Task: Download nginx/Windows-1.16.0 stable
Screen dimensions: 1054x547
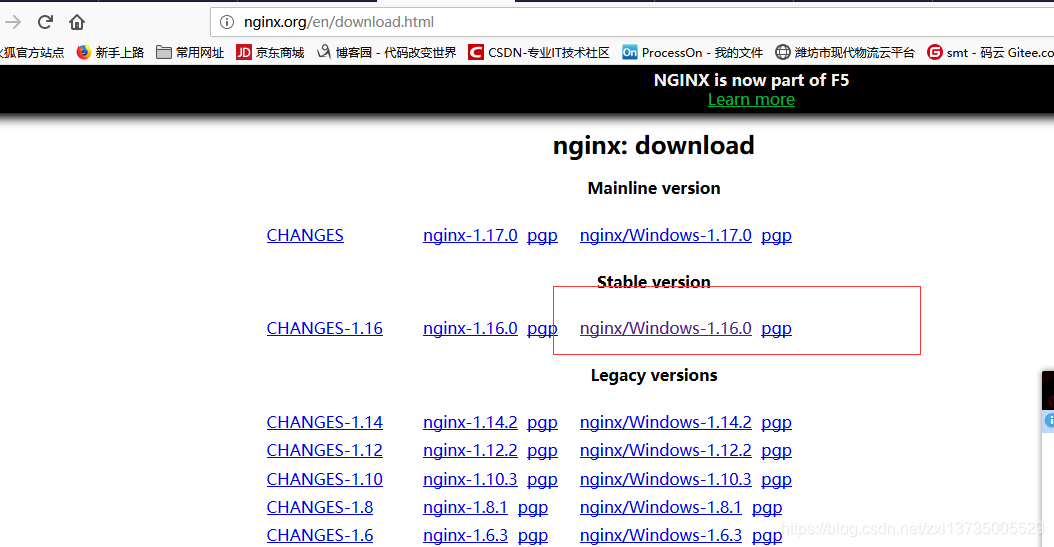Action: click(665, 328)
